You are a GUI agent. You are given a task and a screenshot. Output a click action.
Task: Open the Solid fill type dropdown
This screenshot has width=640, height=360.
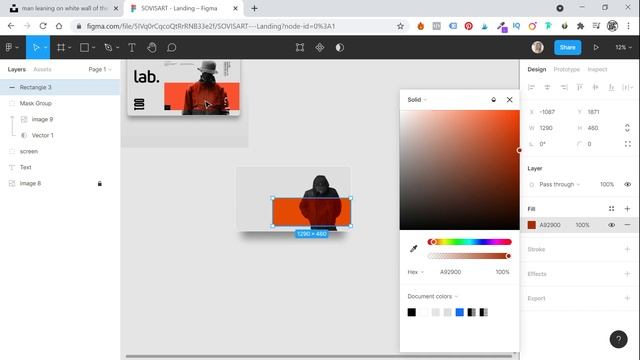417,100
